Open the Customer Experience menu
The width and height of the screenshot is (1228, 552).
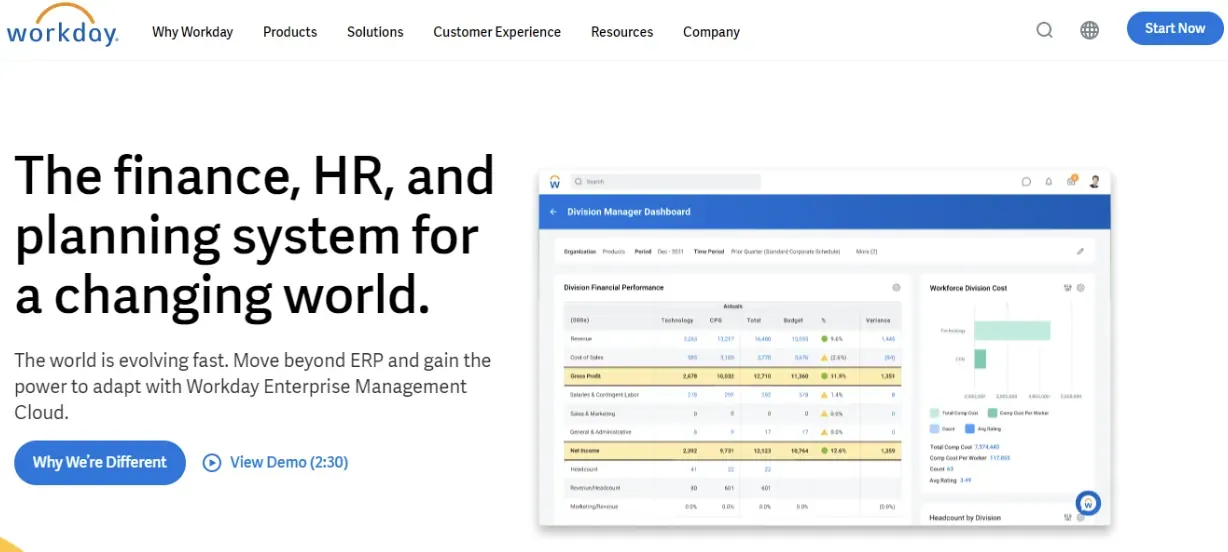point(497,32)
